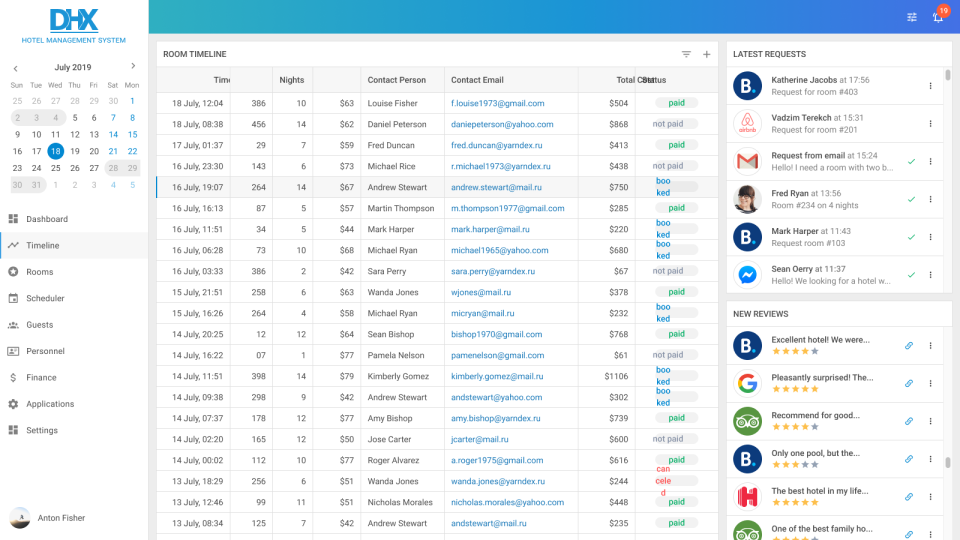Open the Settings menu item
960x540 pixels.
[73, 430]
